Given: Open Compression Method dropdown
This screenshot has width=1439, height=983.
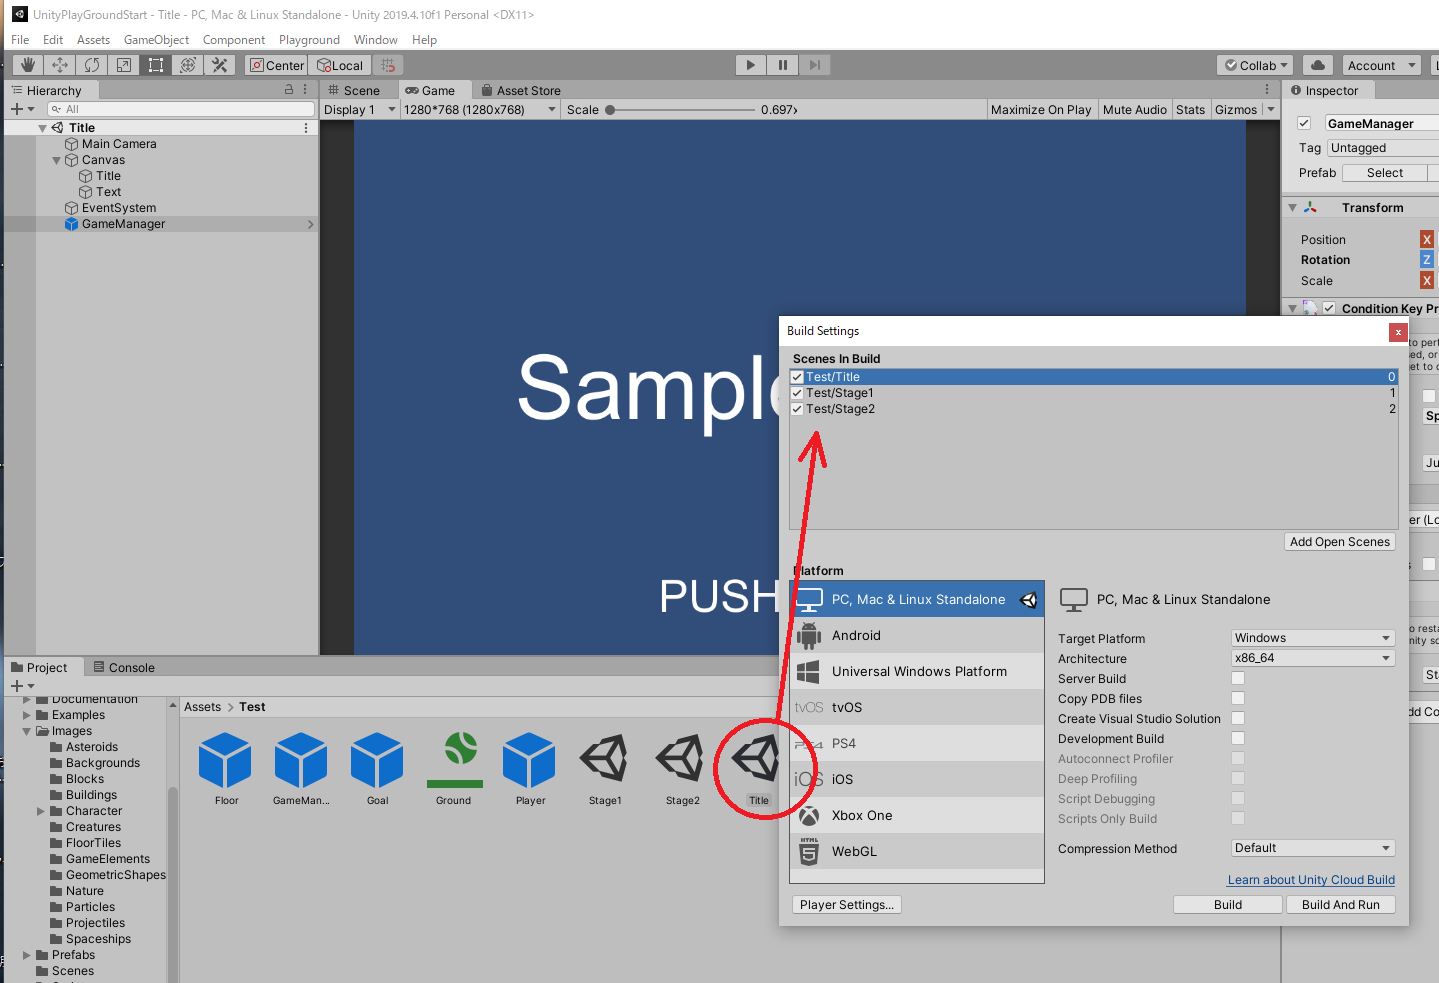Looking at the screenshot, I should pyautogui.click(x=1313, y=848).
